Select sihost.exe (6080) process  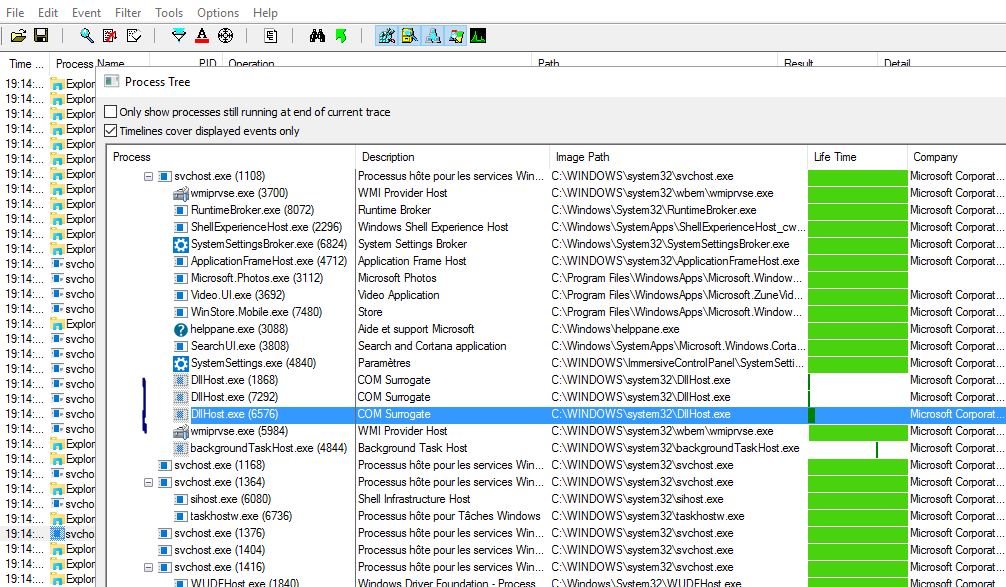(230, 499)
